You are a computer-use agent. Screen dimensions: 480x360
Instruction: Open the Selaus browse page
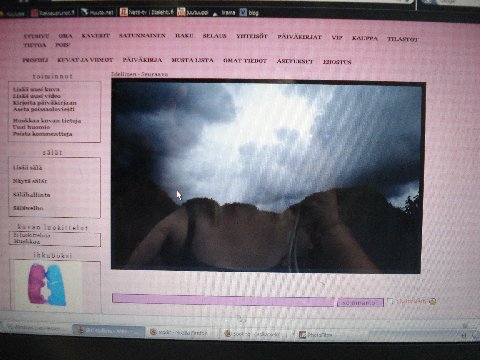[215, 36]
